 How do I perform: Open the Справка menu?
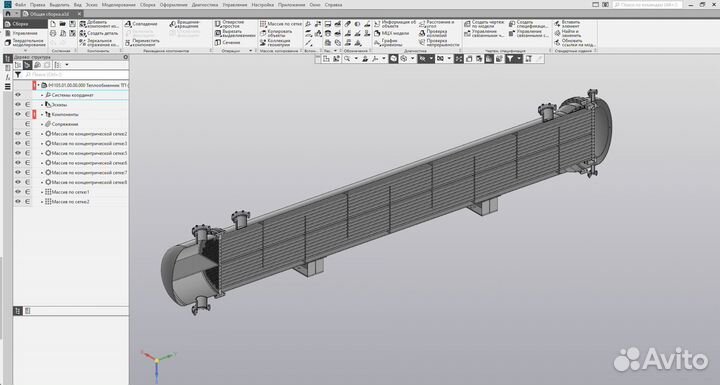[333, 5]
